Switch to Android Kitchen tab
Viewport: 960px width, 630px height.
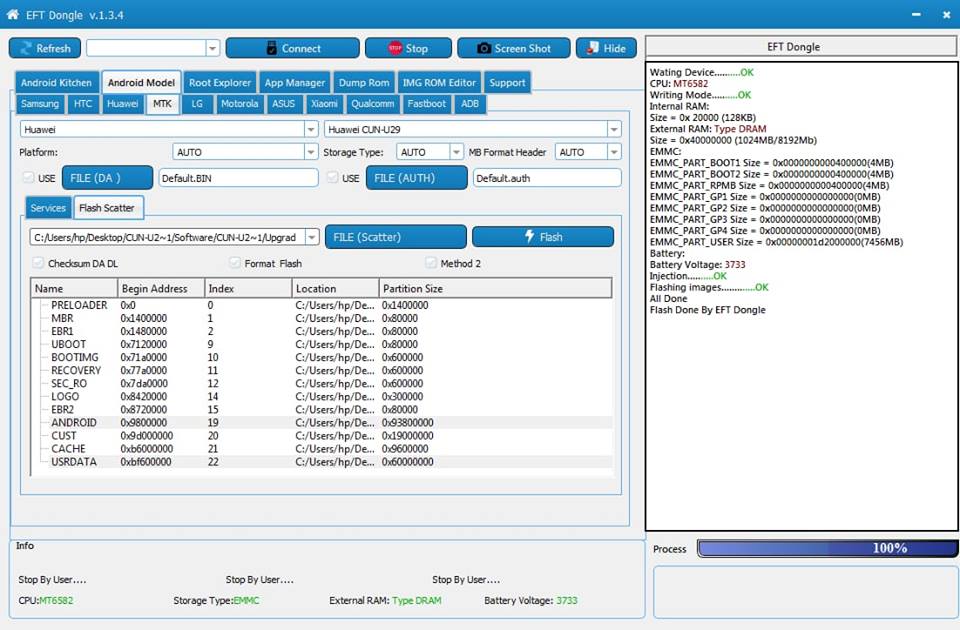click(x=56, y=83)
